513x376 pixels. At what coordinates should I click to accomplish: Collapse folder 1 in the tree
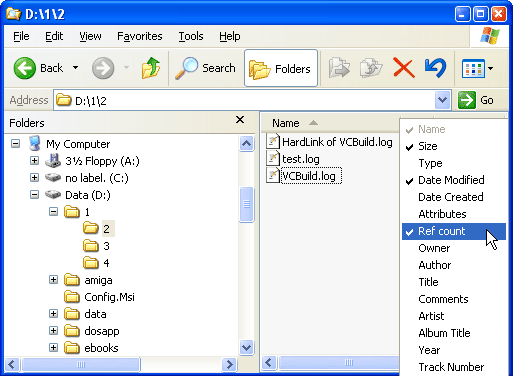[53, 212]
